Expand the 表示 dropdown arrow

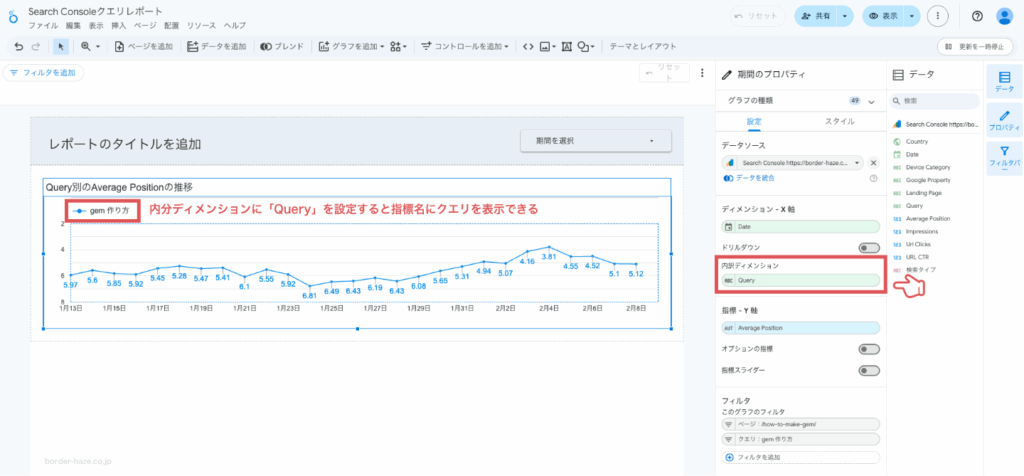click(912, 16)
